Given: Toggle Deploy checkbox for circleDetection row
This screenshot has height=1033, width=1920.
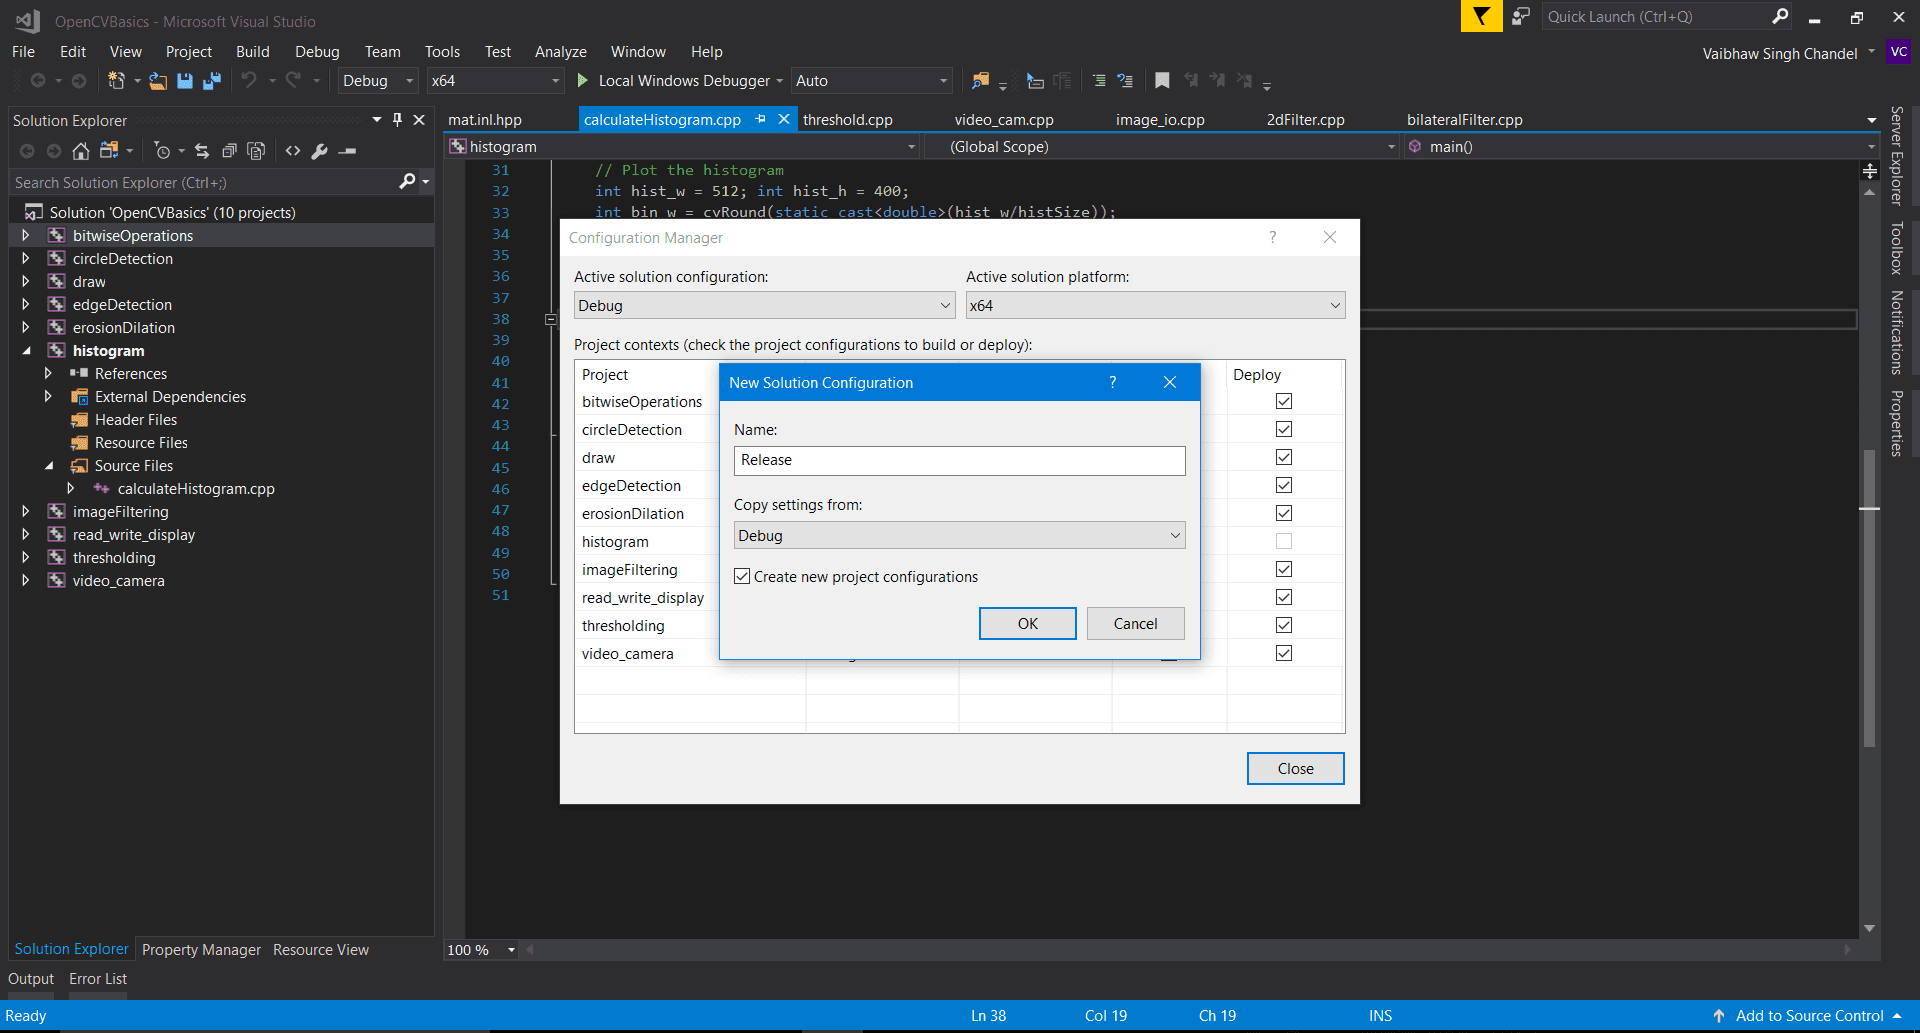Looking at the screenshot, I should coord(1284,429).
